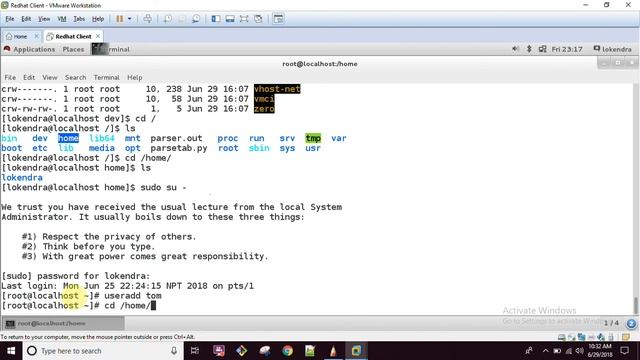Take a snapshot of the virtual machine
This screenshot has height=360, width=640.
(168, 19)
